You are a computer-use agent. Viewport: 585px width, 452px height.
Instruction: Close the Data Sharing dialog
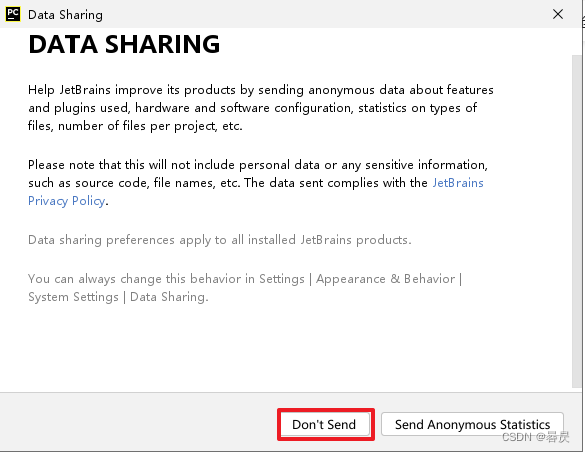558,14
